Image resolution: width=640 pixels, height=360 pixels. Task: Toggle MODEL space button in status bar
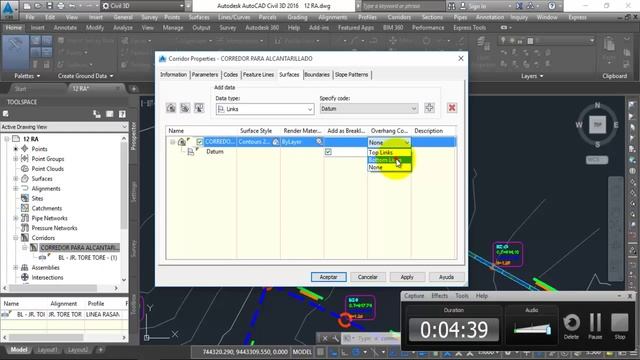tap(302, 351)
